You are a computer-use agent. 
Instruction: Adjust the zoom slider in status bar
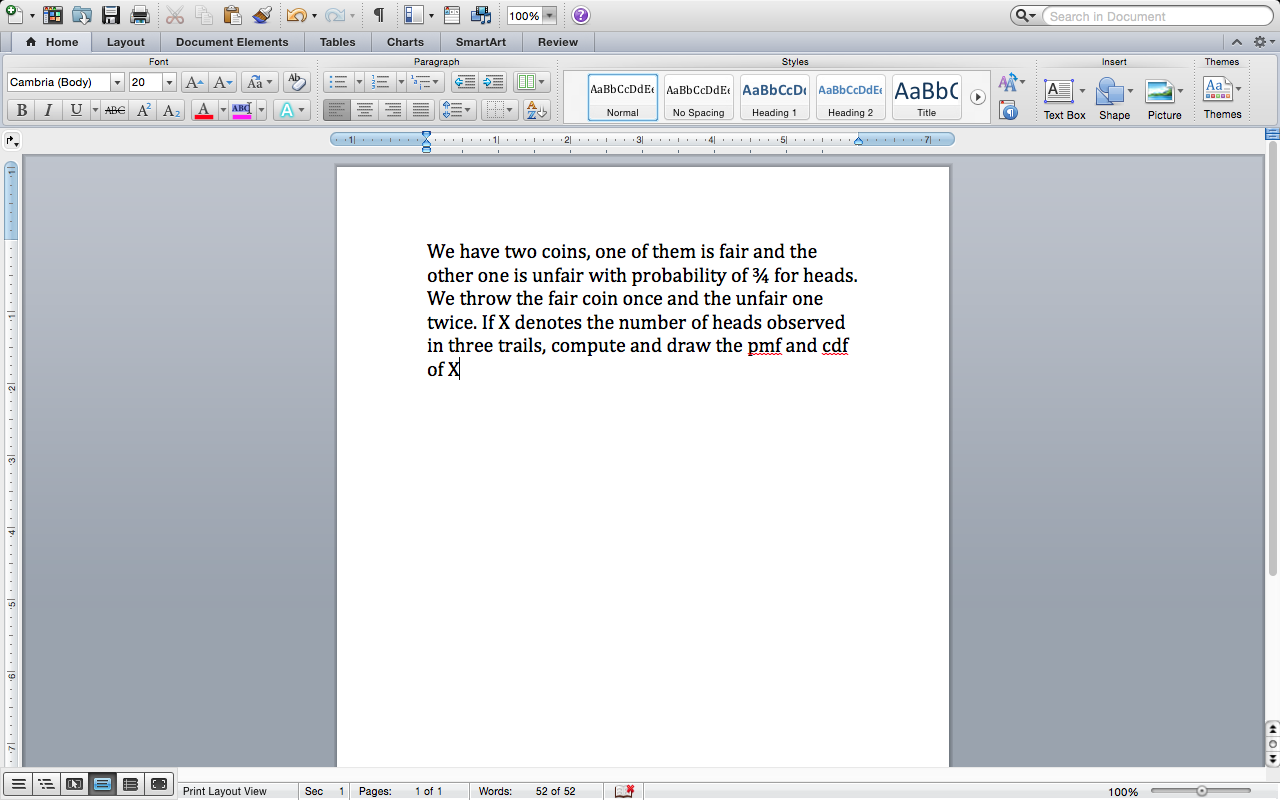(x=1202, y=791)
